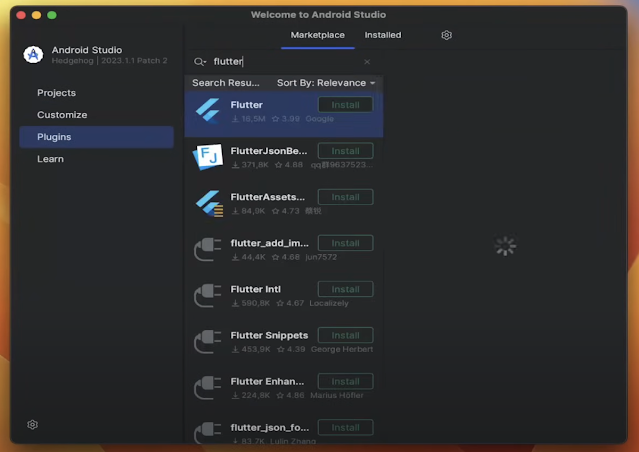Image resolution: width=639 pixels, height=452 pixels.
Task: Click the Flutter Intl plug icon
Action: point(208,295)
